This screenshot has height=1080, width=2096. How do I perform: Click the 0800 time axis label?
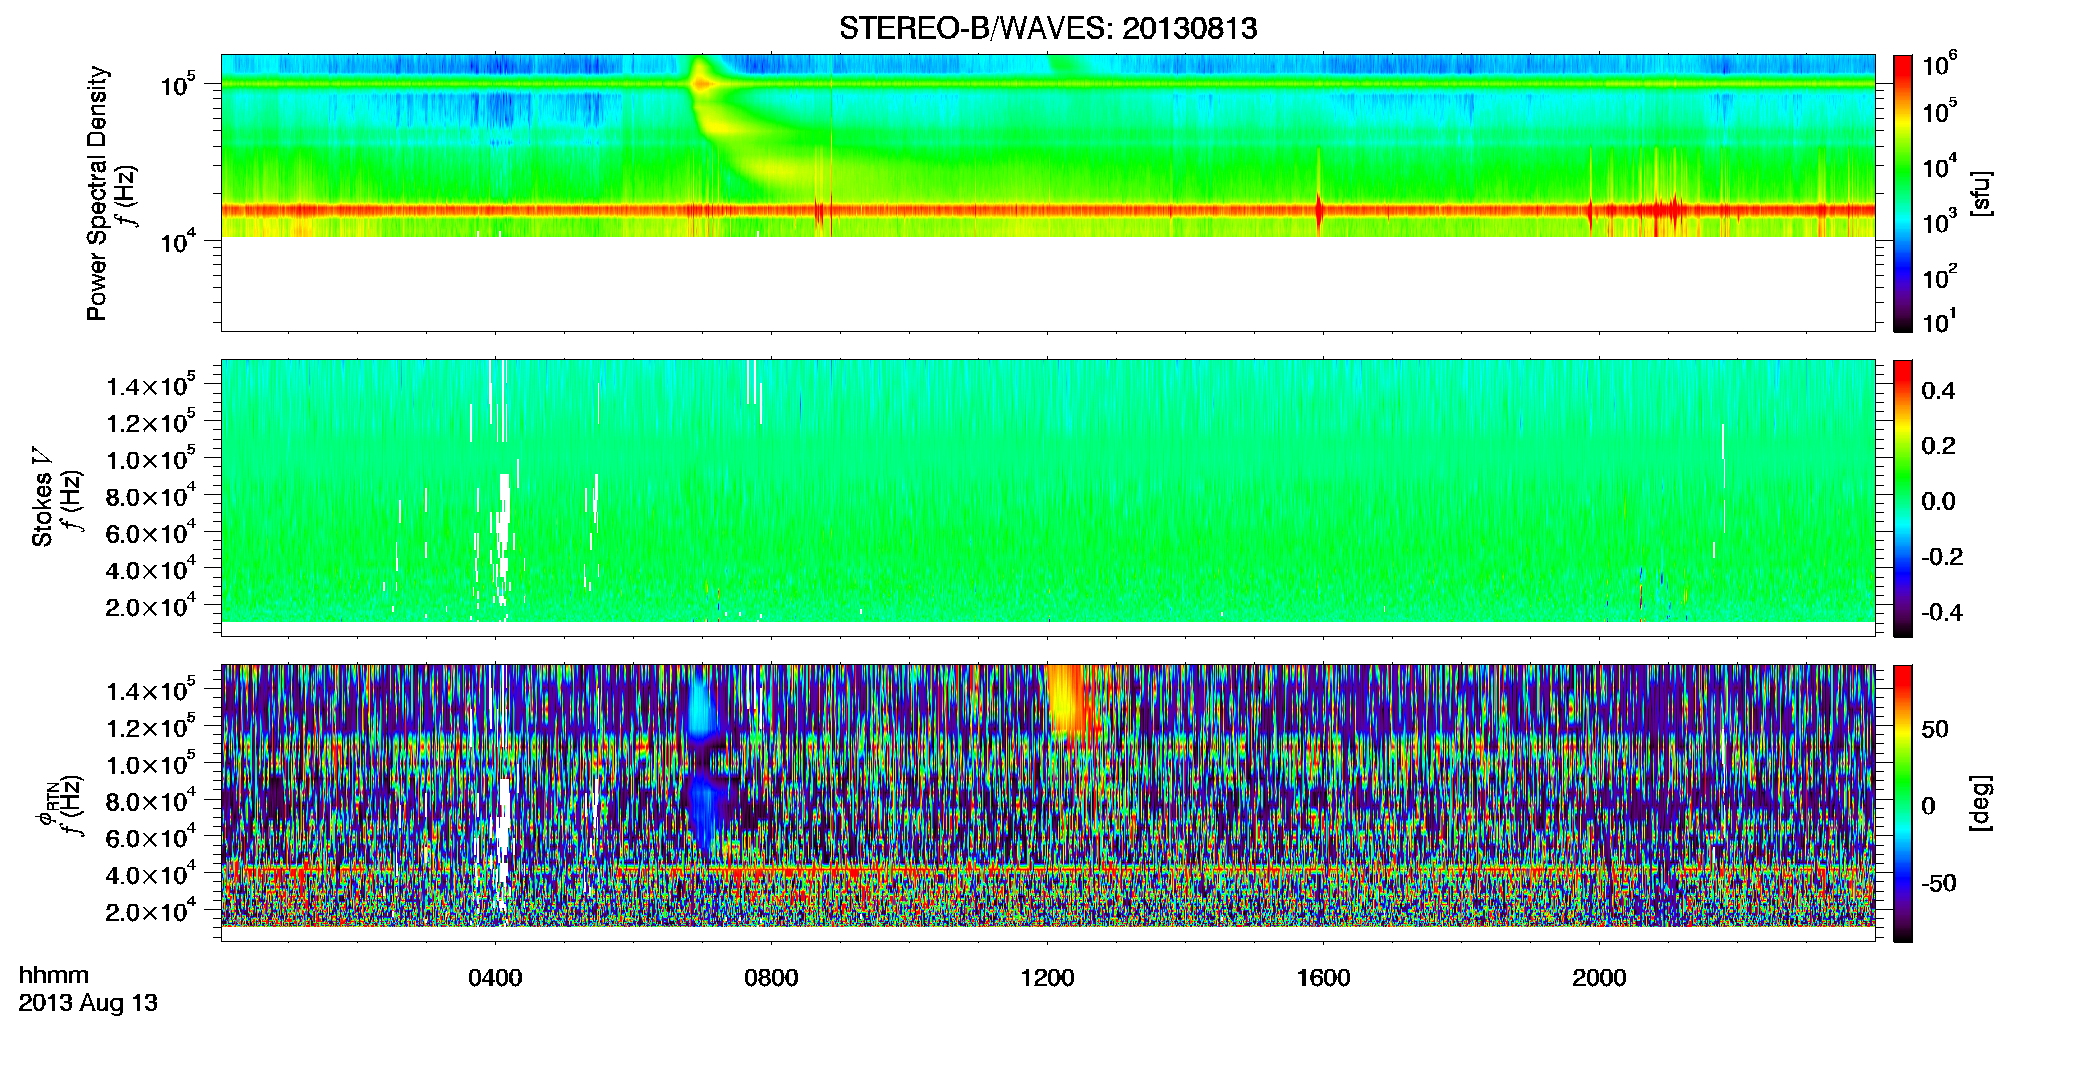pos(771,978)
